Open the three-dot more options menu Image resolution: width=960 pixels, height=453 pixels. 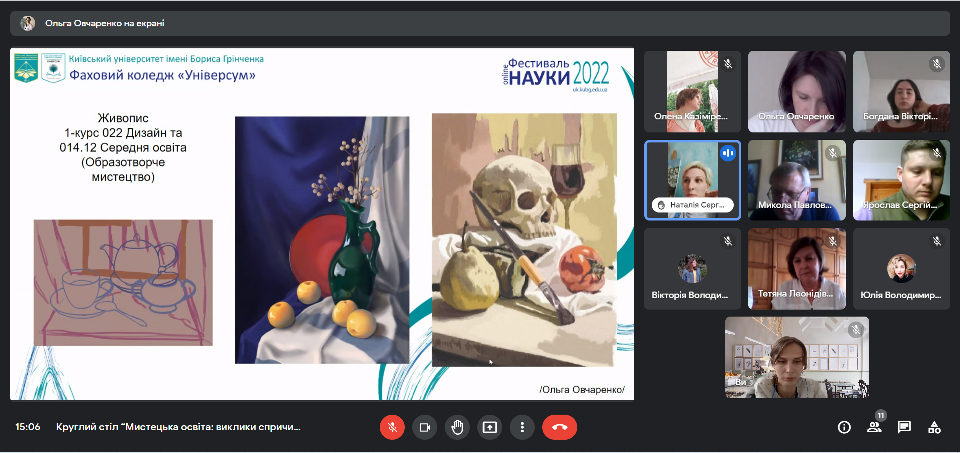[x=522, y=427]
